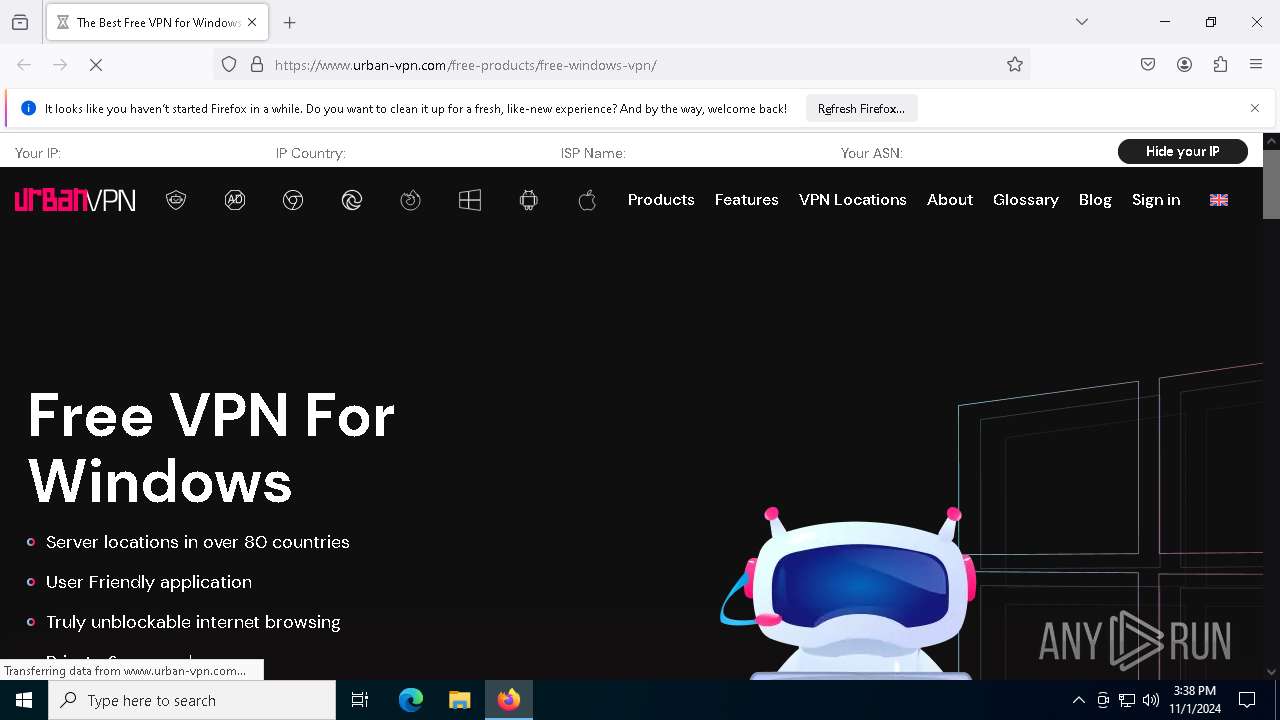1280x720 pixels.
Task: Click the Refresh Firefox button
Action: pyautogui.click(x=861, y=108)
